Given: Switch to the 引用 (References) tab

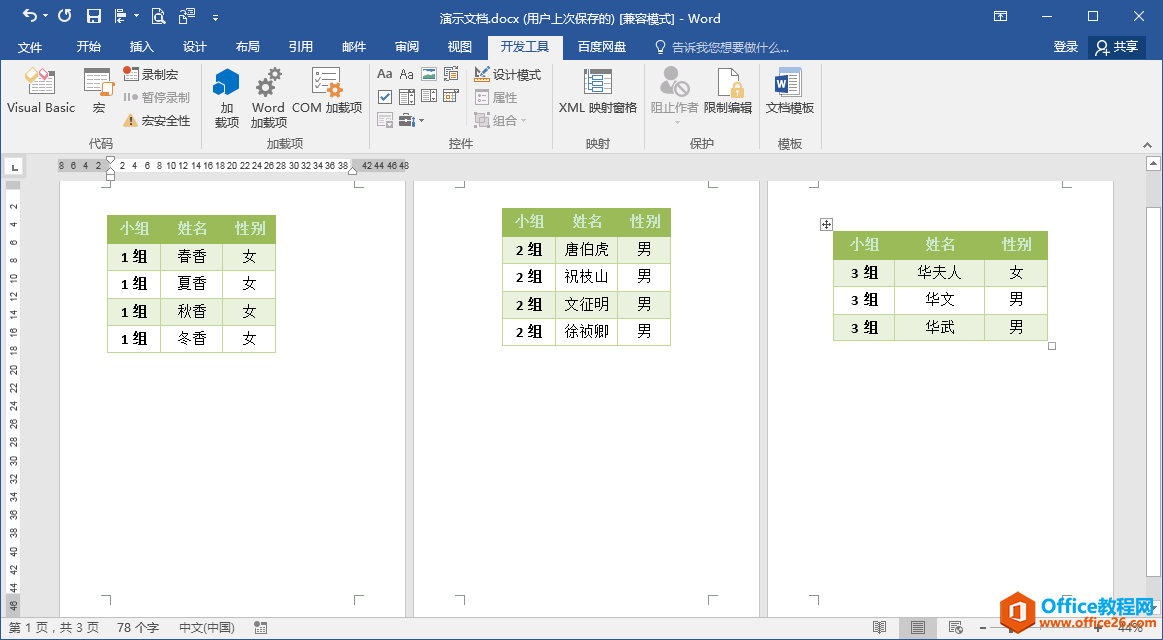Looking at the screenshot, I should [300, 47].
